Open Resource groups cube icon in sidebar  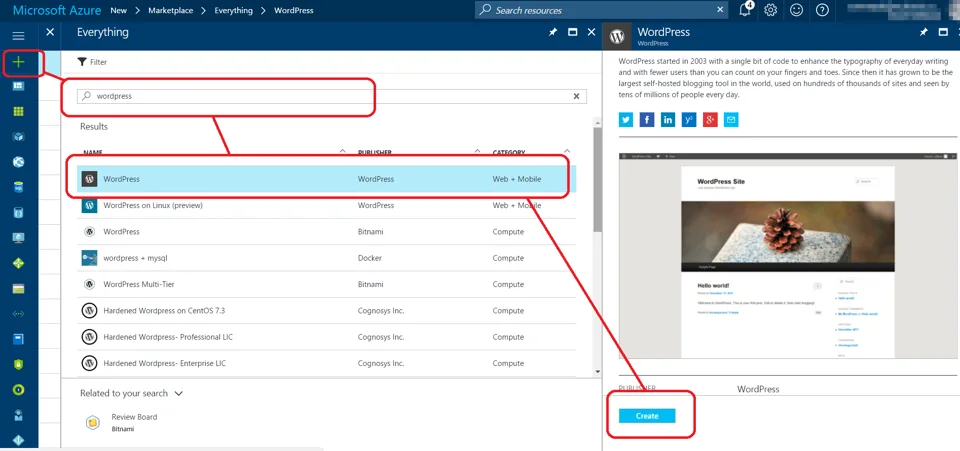click(x=18, y=136)
